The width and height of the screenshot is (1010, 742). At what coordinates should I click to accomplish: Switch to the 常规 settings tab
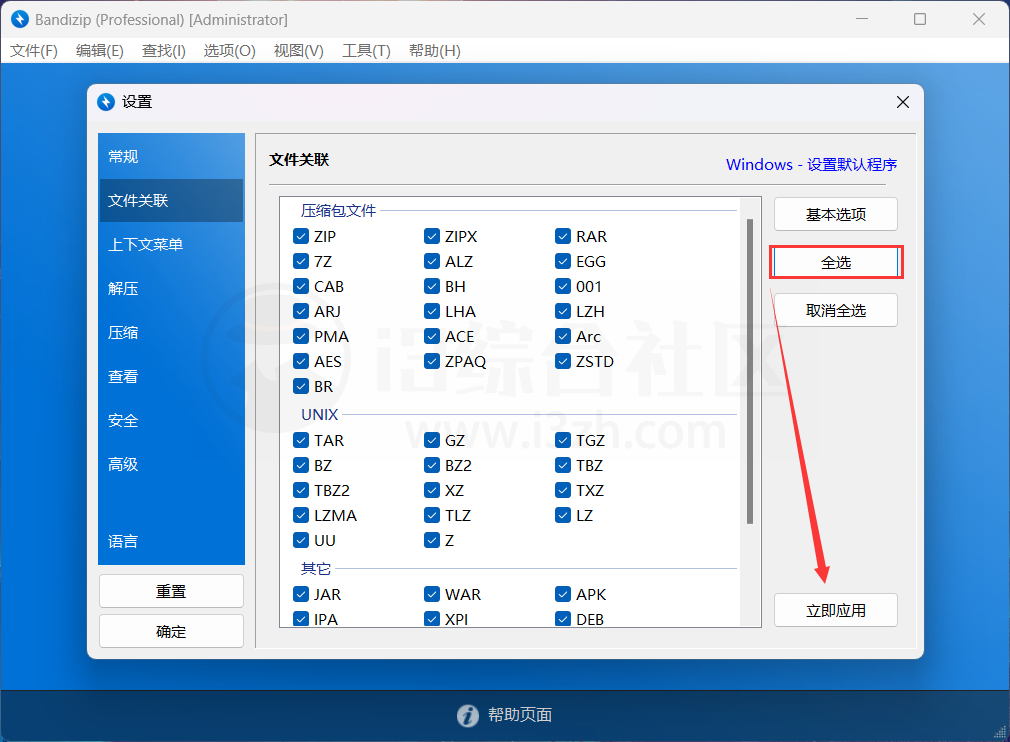tap(171, 157)
